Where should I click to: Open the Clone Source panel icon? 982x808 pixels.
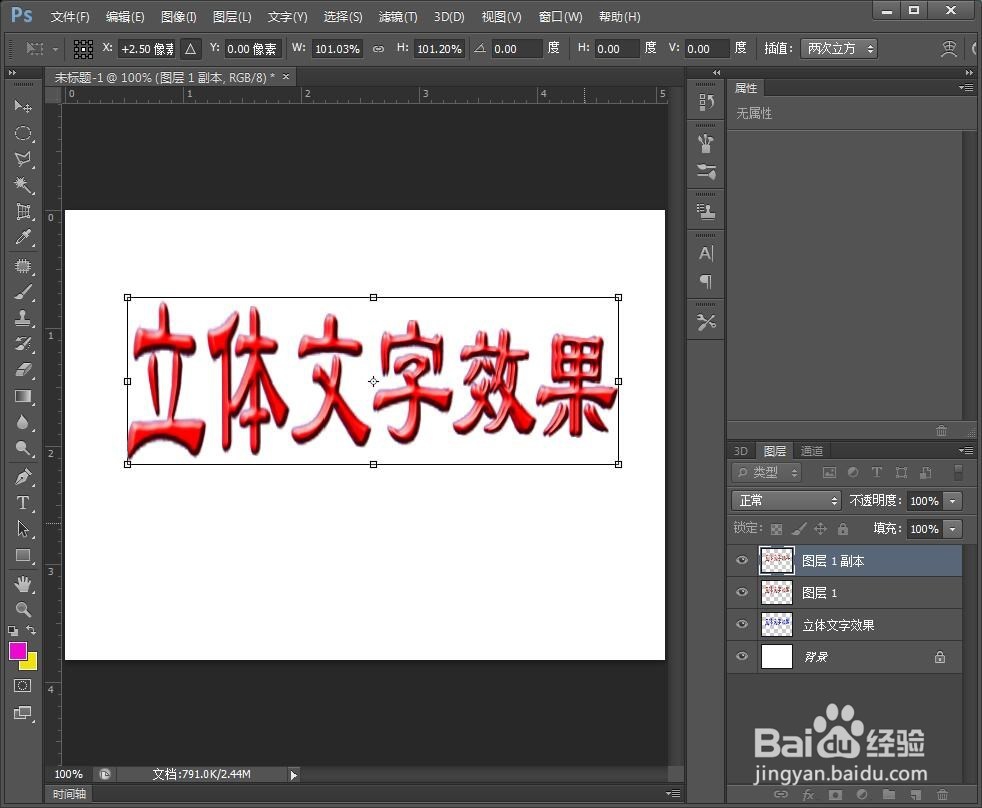click(705, 211)
